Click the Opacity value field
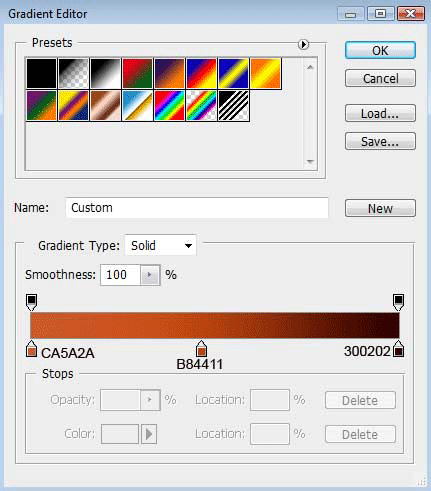431x491 pixels. pyautogui.click(x=120, y=400)
